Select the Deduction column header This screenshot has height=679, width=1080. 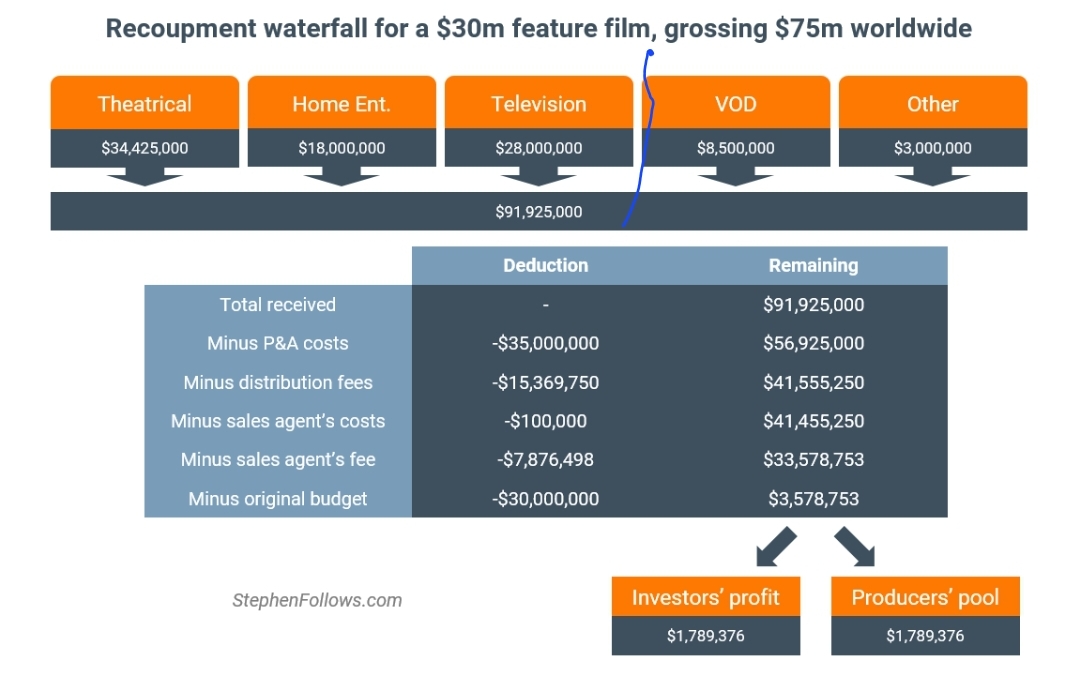pyautogui.click(x=545, y=265)
